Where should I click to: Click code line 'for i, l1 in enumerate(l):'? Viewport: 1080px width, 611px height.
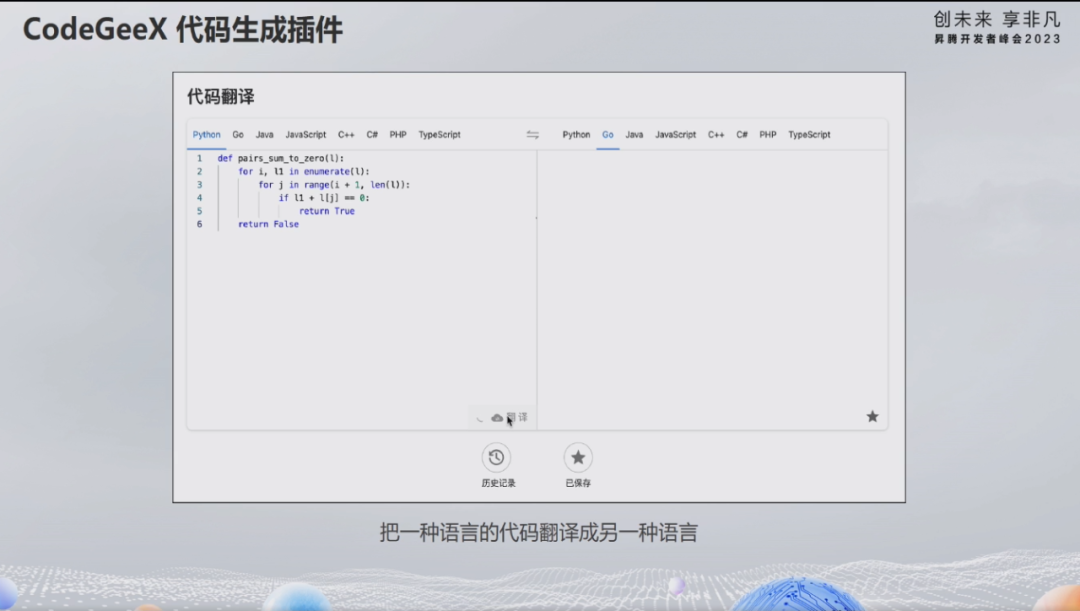(x=304, y=172)
